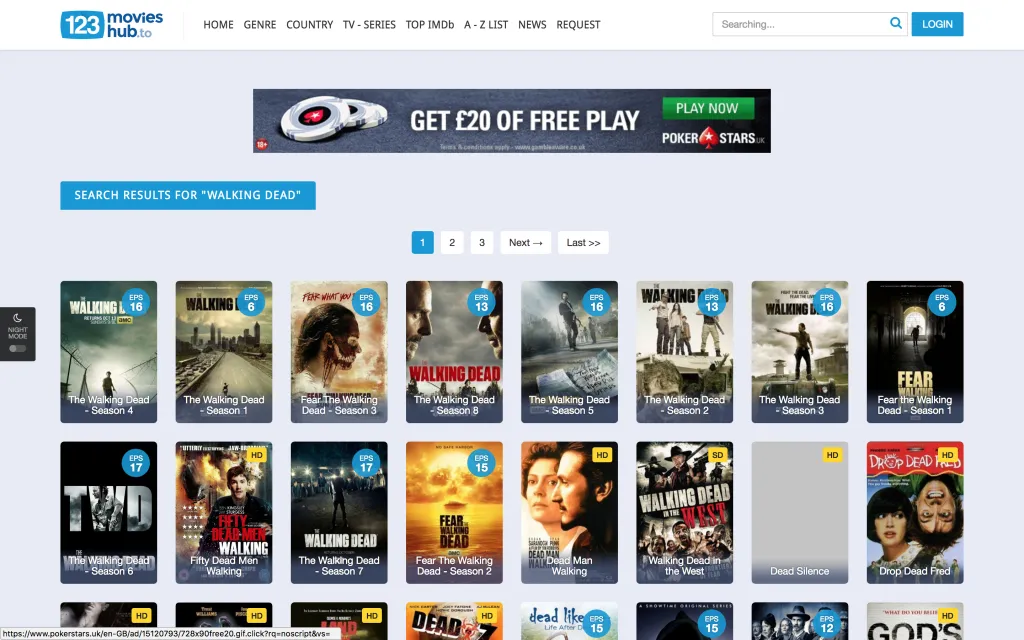Open the COUNTRY menu
This screenshot has height=640, width=1024.
[x=310, y=25]
